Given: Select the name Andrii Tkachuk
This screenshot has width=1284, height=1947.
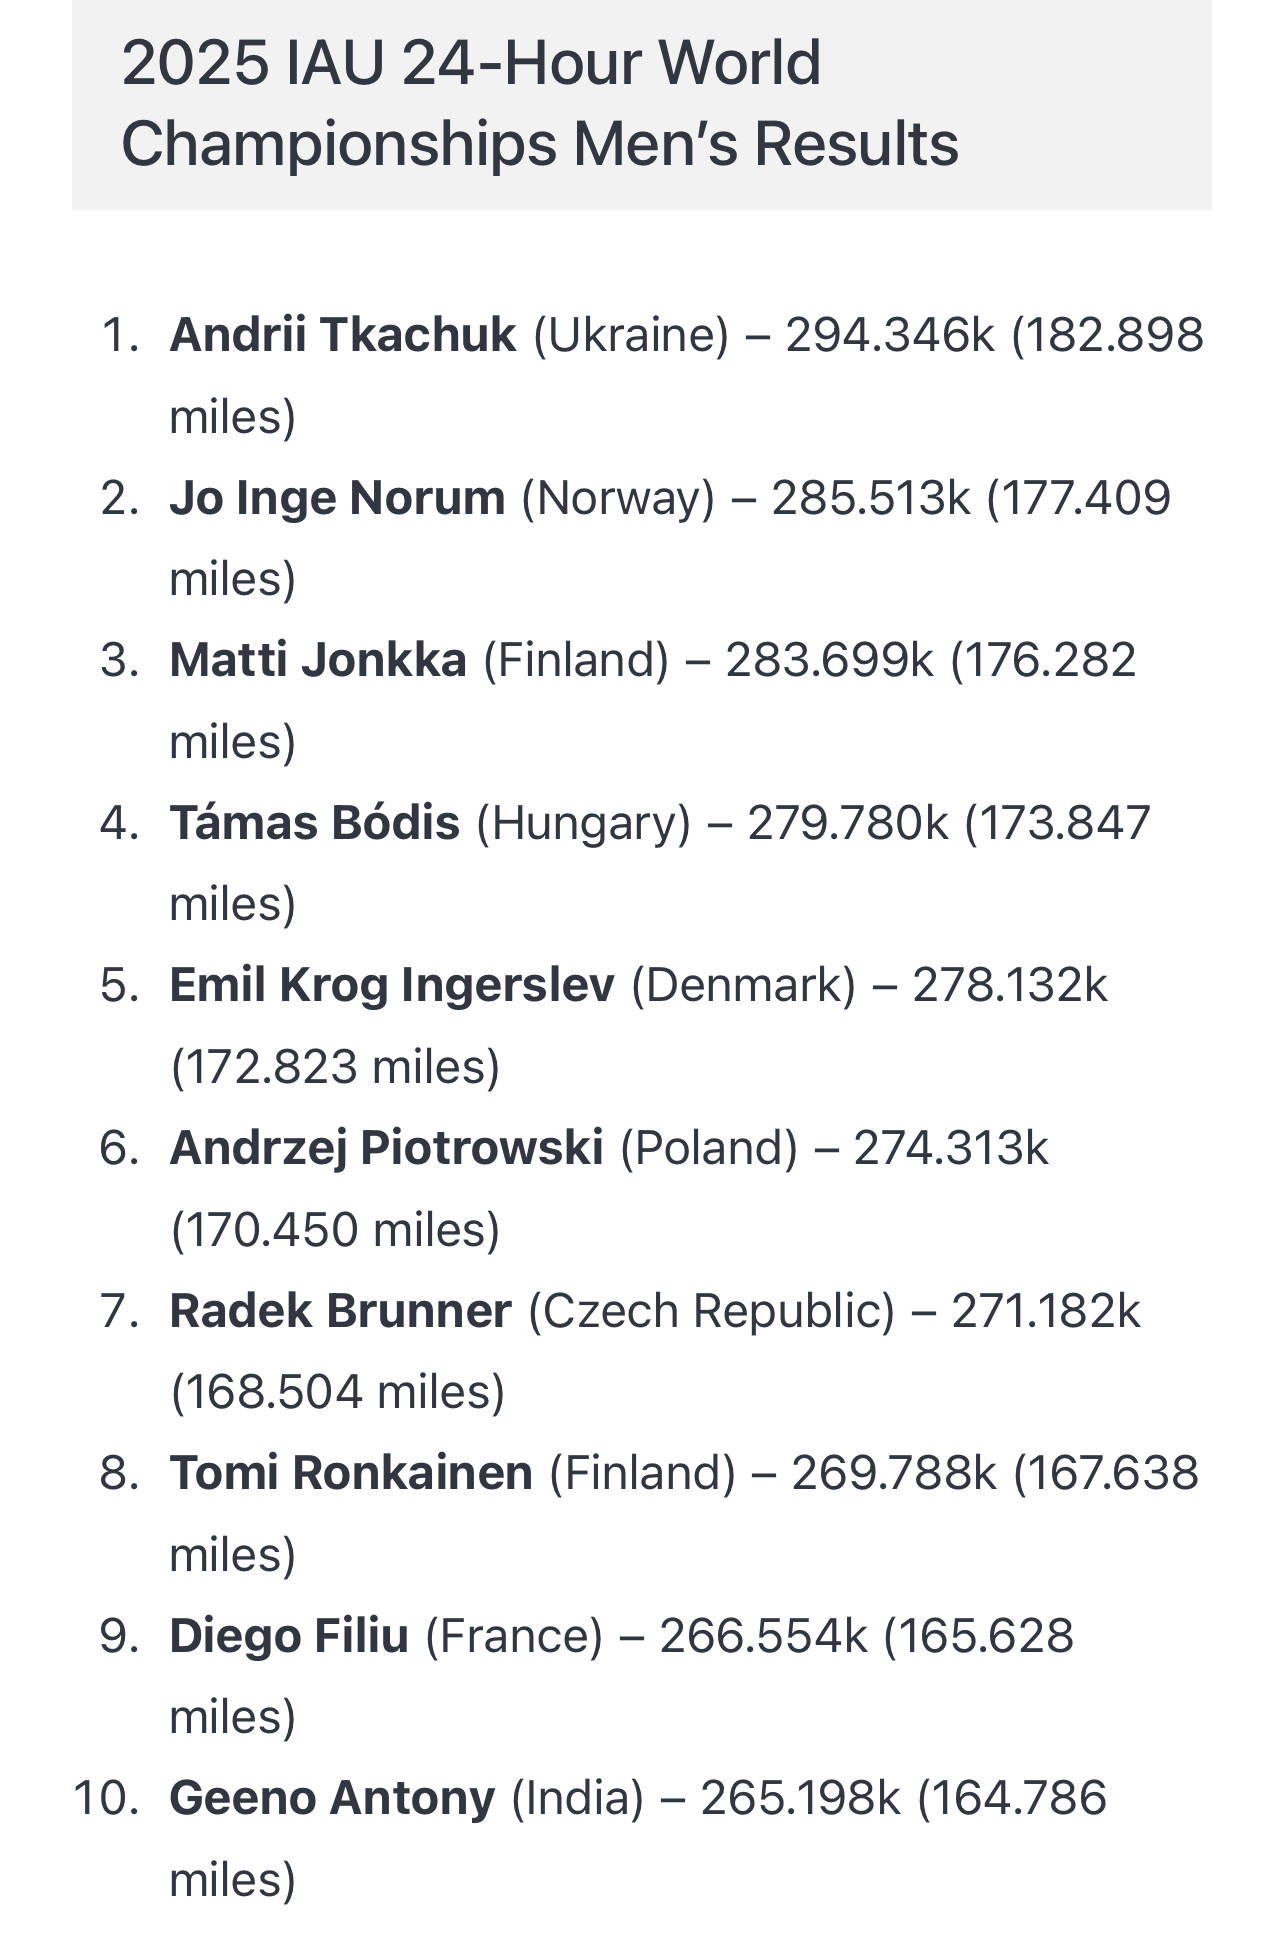Looking at the screenshot, I should 342,334.
